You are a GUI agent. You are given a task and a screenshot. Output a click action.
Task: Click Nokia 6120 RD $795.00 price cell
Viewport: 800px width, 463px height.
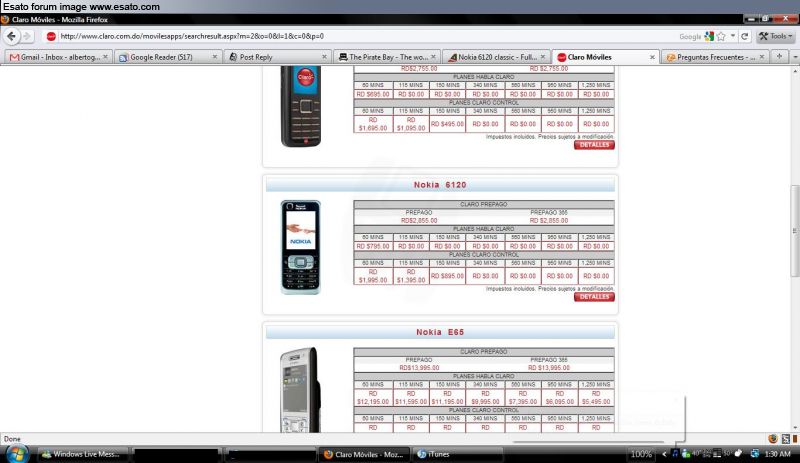pos(373,246)
